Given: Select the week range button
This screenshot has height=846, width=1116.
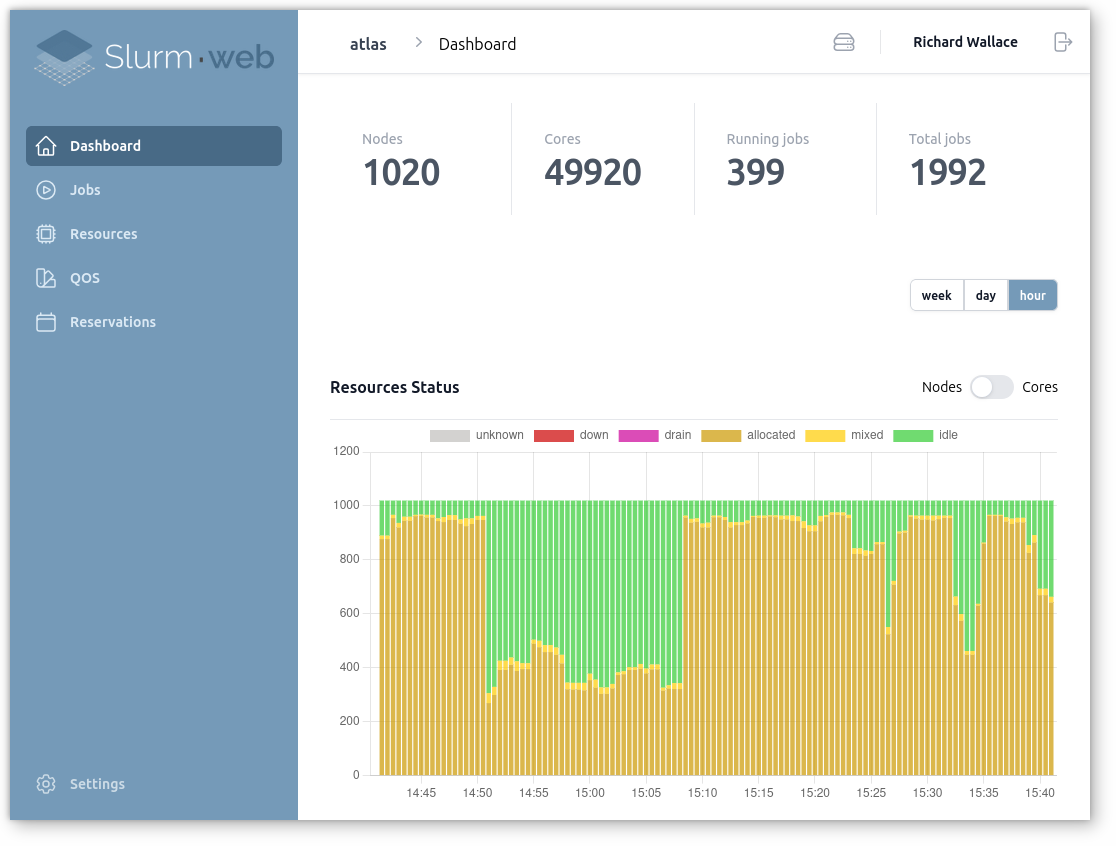Looking at the screenshot, I should pyautogui.click(x=937, y=295).
